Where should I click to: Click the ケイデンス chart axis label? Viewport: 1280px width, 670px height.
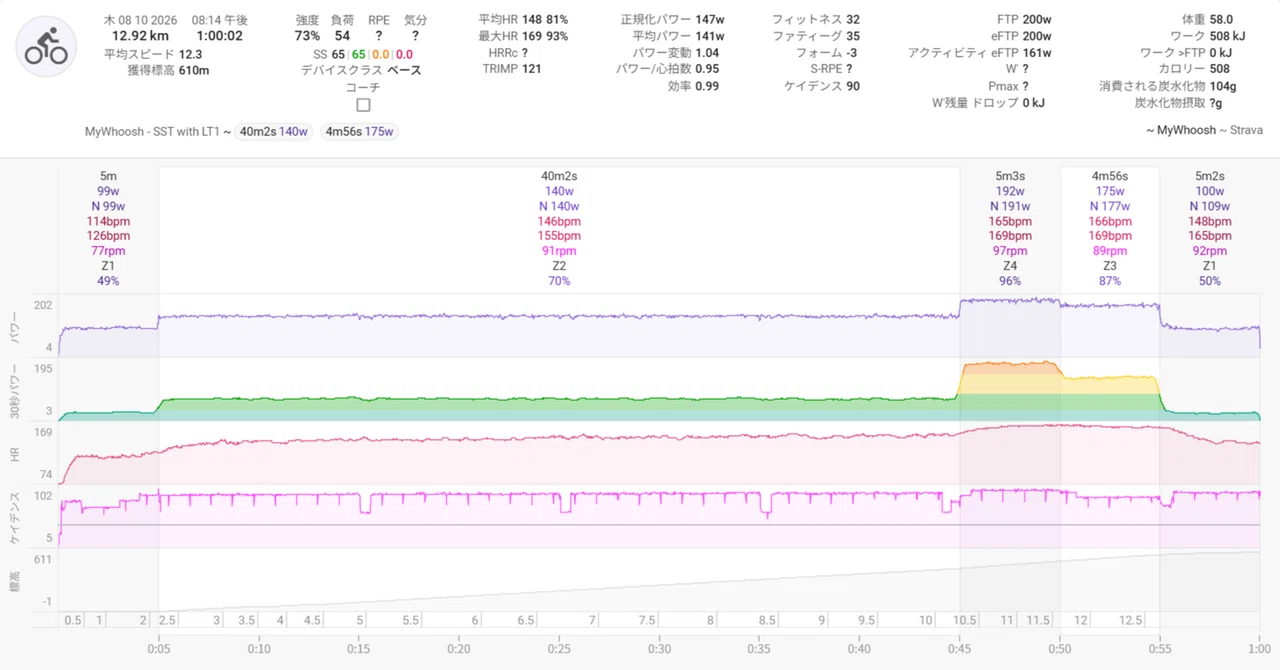[x=15, y=518]
